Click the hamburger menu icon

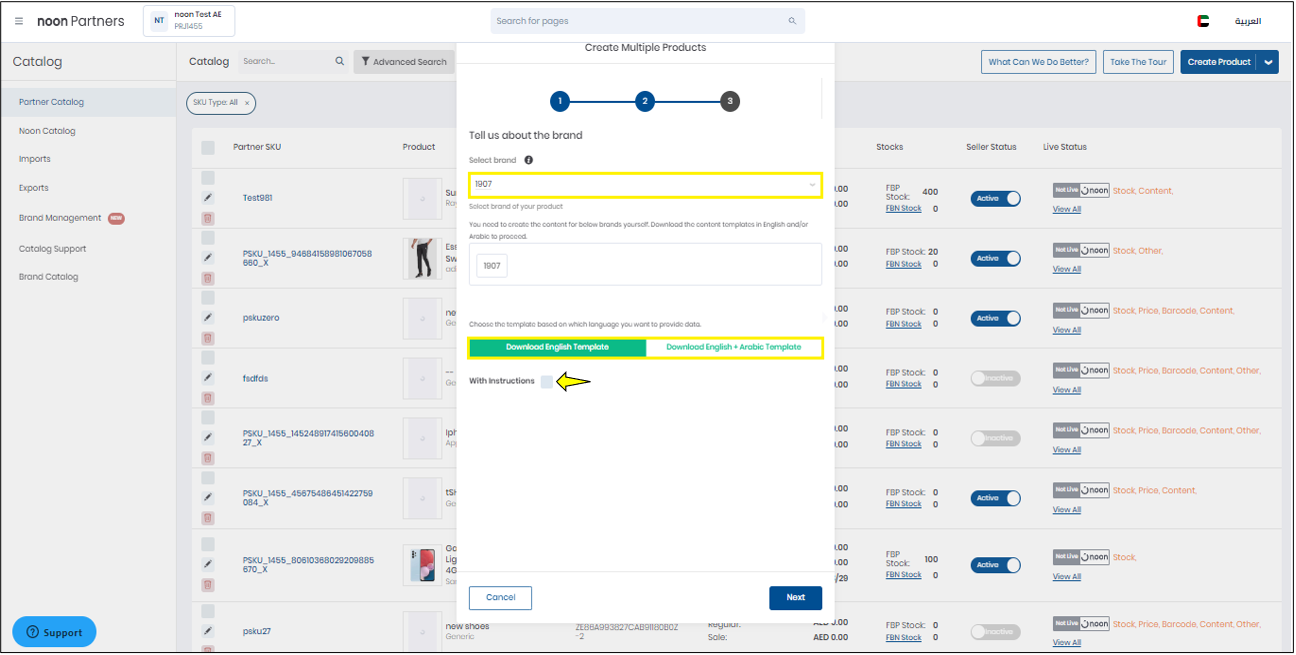coord(19,21)
